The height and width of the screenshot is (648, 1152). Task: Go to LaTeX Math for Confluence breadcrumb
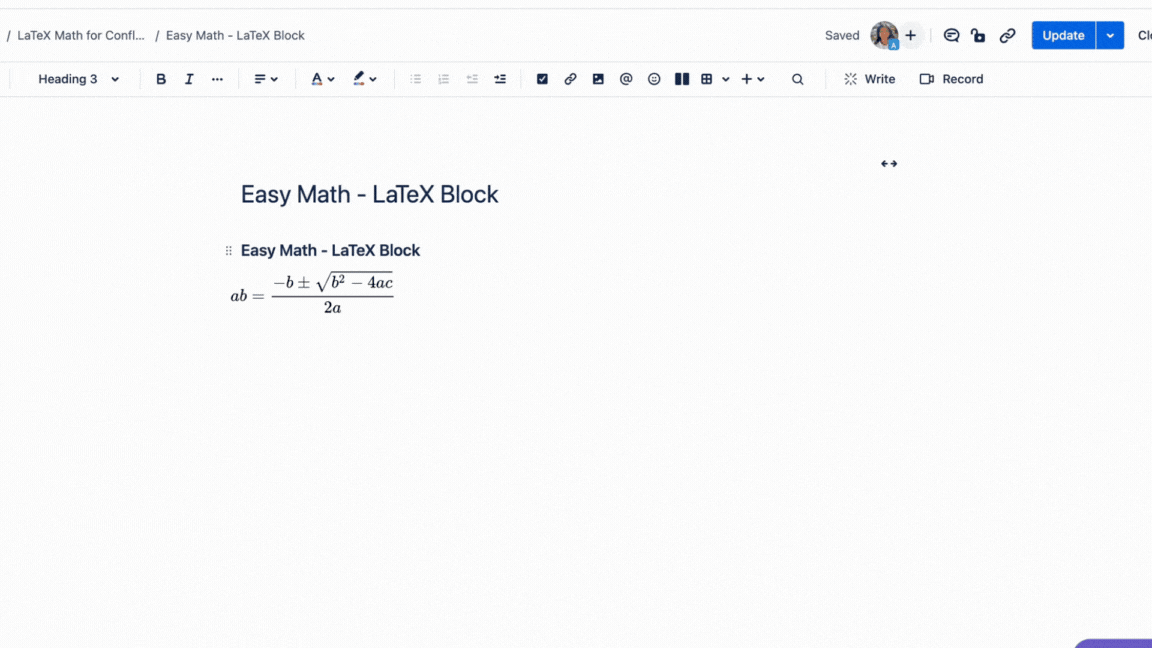(x=80, y=34)
